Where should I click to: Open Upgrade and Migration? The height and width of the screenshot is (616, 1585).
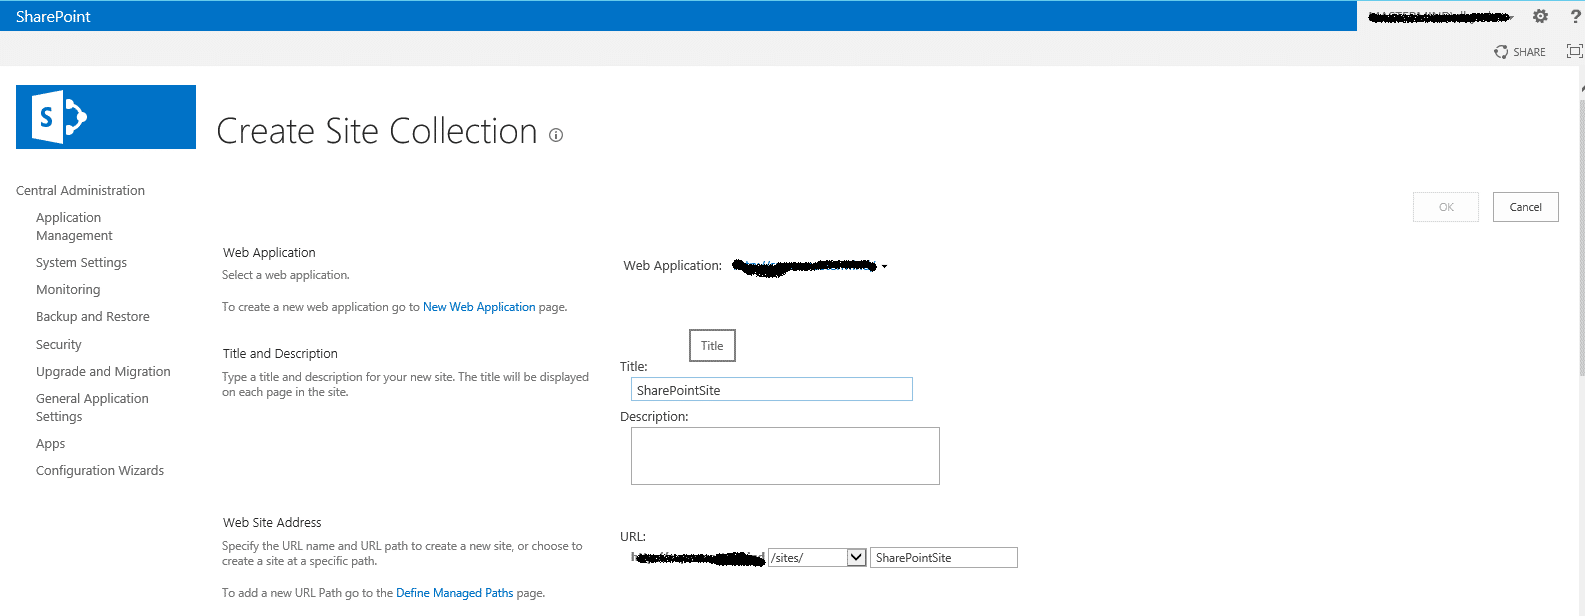103,371
